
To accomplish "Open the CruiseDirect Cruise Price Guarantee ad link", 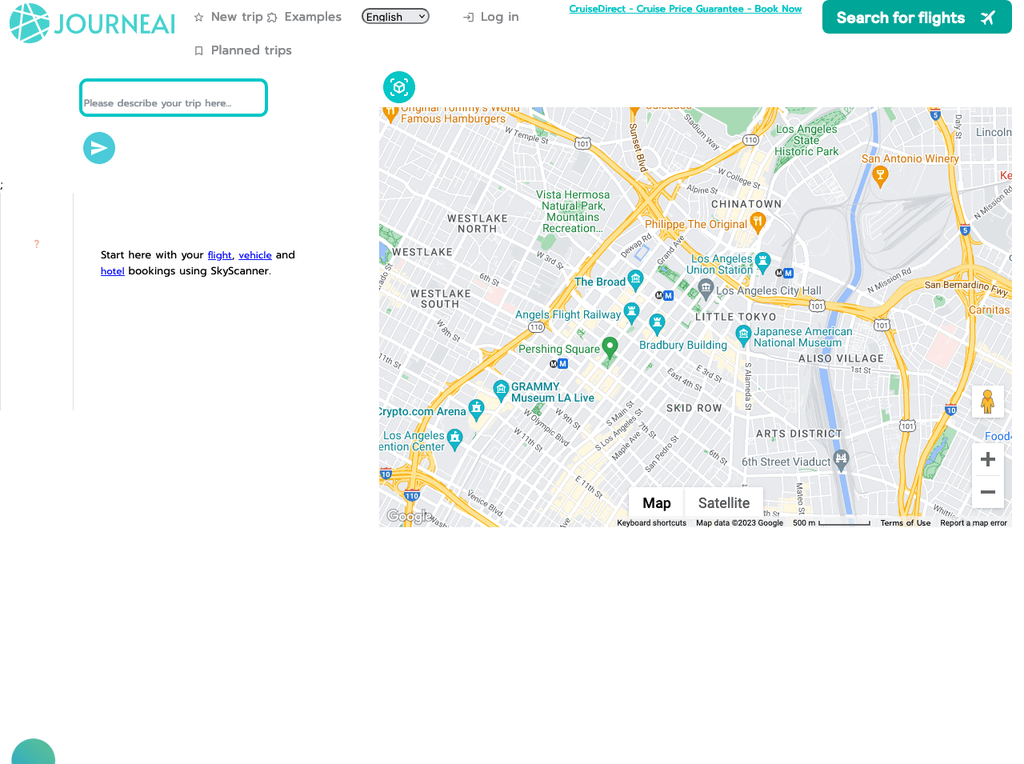I will [685, 9].
